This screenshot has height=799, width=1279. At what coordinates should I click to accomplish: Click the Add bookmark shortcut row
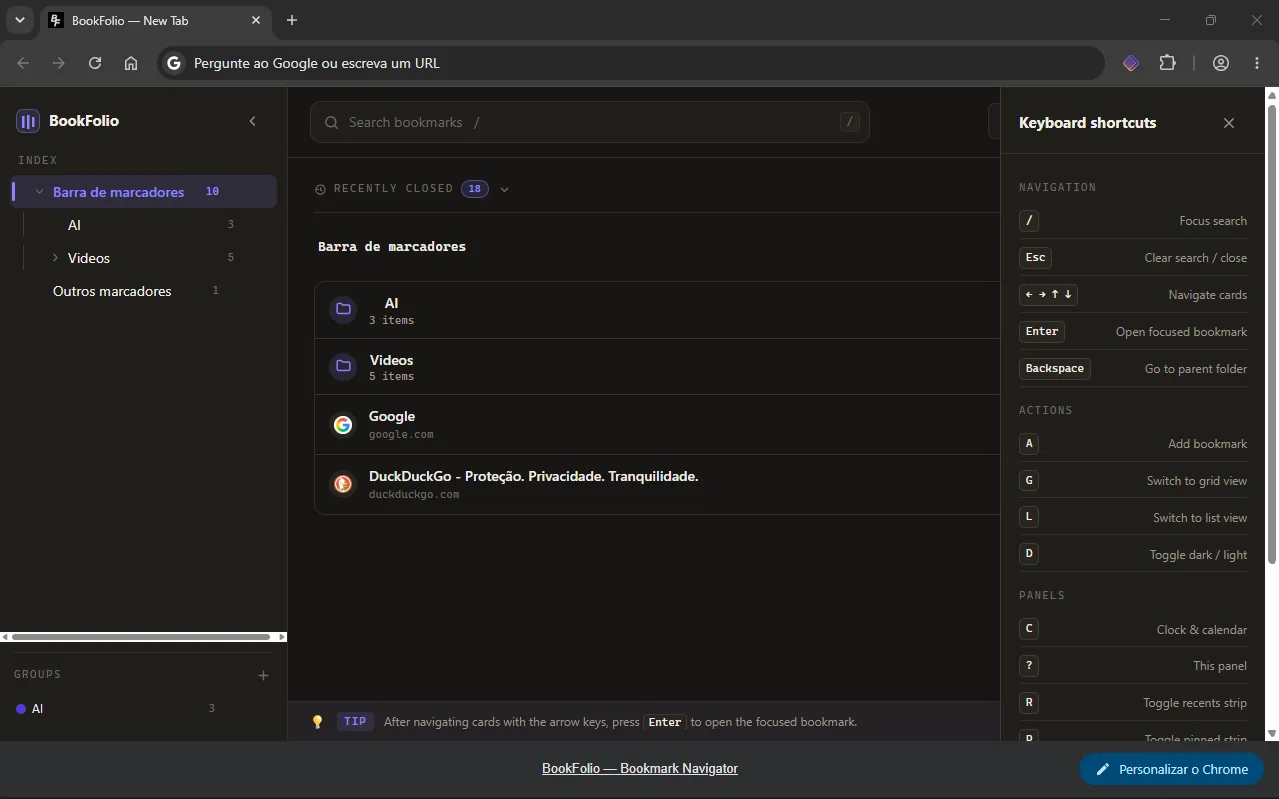(x=1133, y=444)
